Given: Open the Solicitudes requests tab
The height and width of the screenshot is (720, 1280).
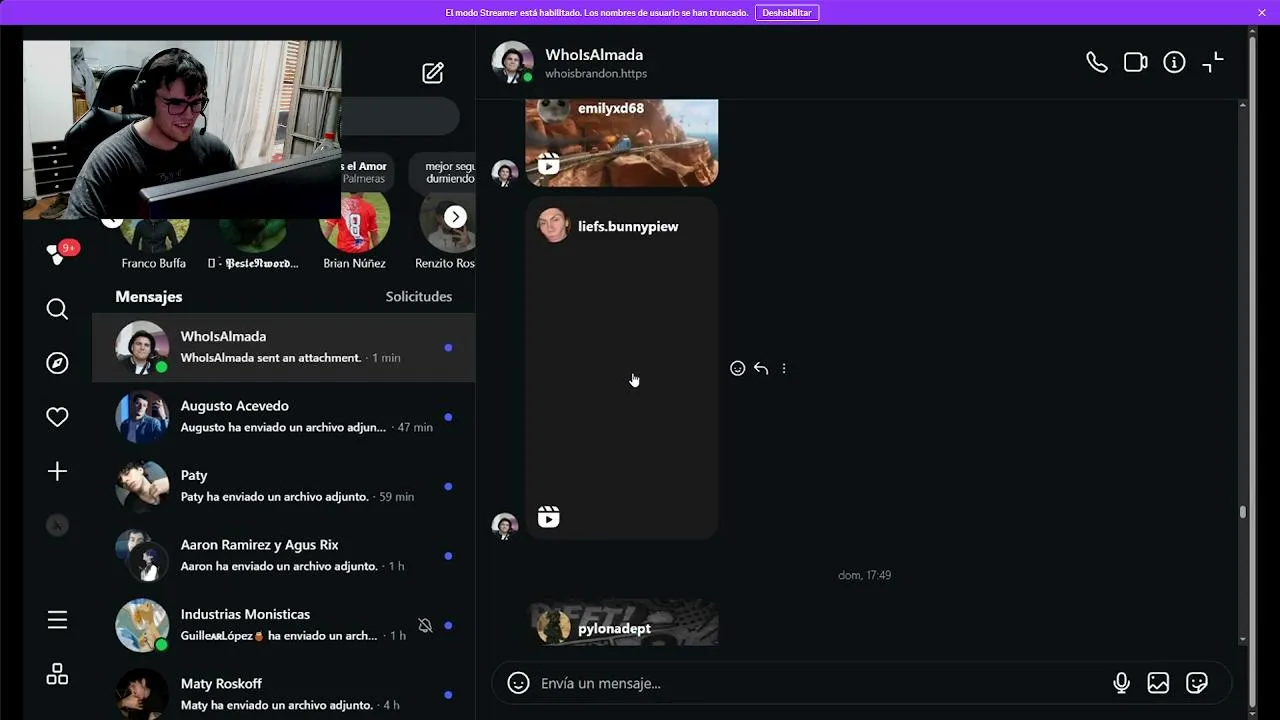Looking at the screenshot, I should click(x=419, y=297).
